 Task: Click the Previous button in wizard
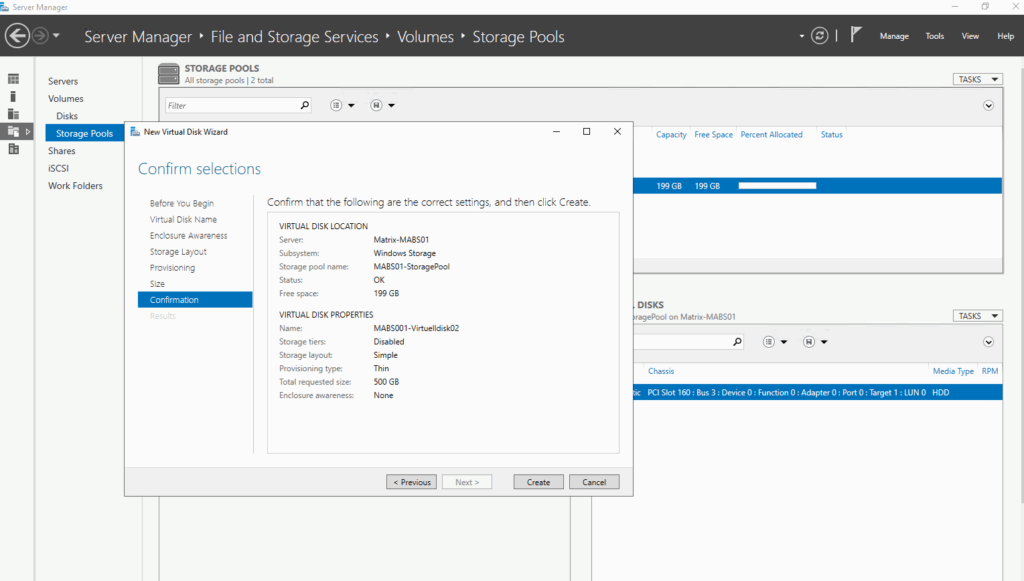click(411, 482)
